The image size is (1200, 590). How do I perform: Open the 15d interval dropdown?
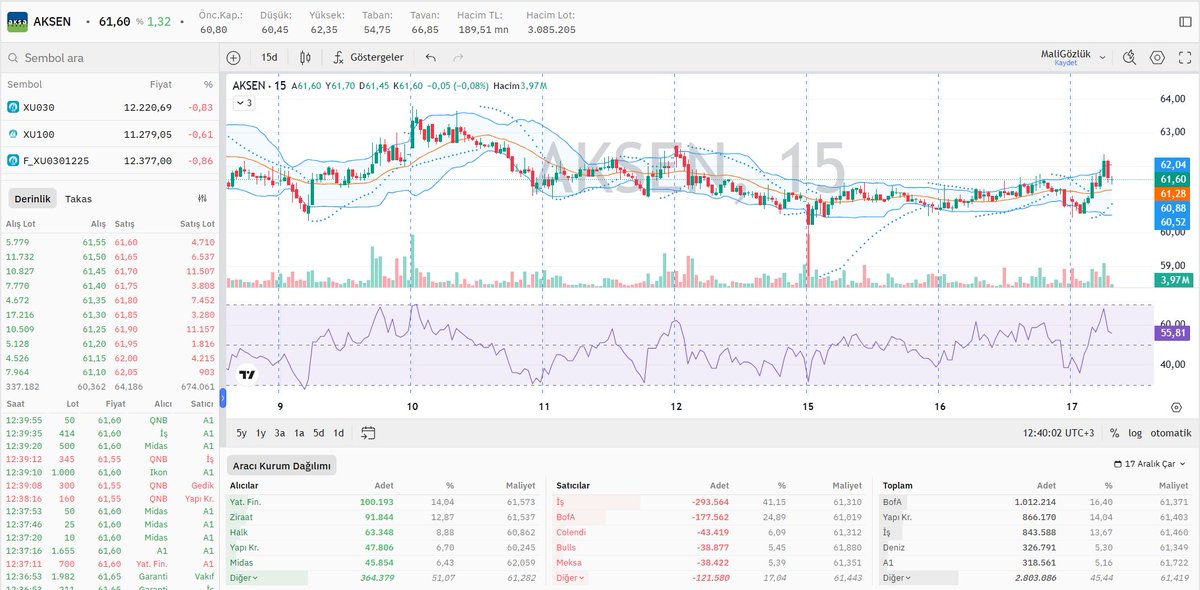pyautogui.click(x=269, y=58)
